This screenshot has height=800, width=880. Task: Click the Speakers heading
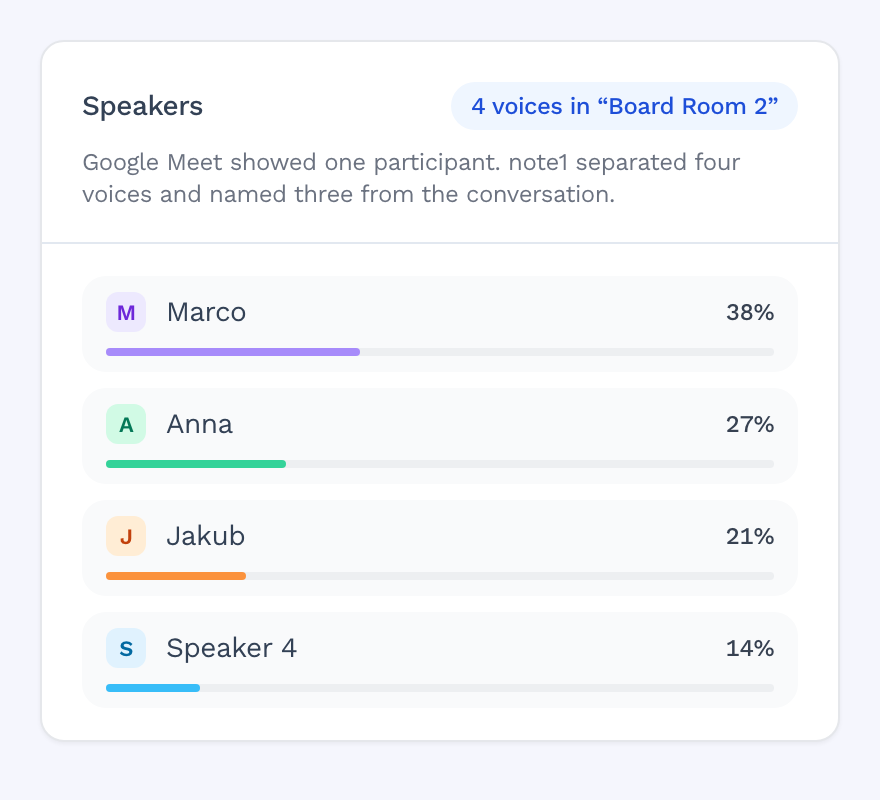[143, 106]
